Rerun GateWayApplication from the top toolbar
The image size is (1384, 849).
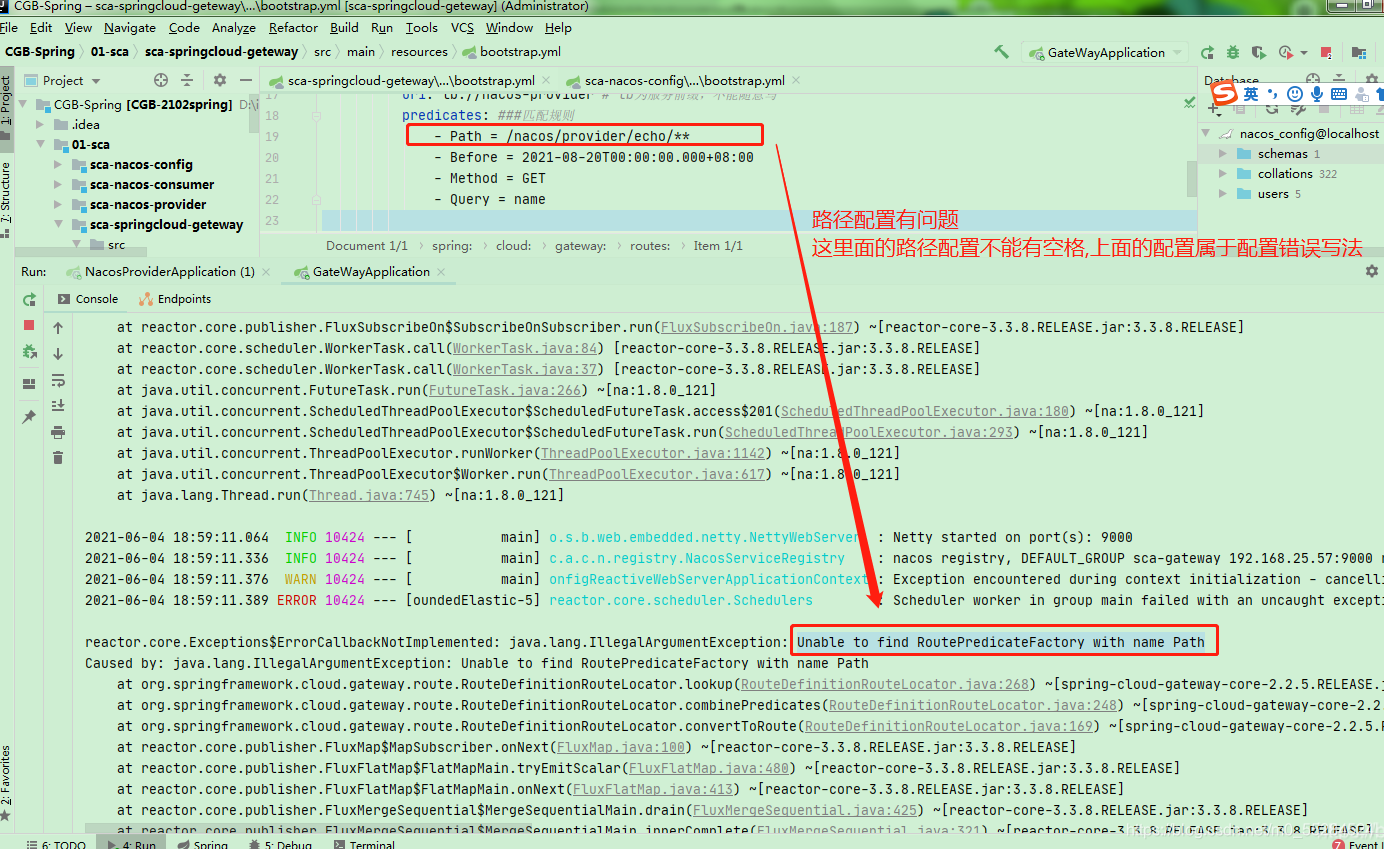coord(1207,52)
